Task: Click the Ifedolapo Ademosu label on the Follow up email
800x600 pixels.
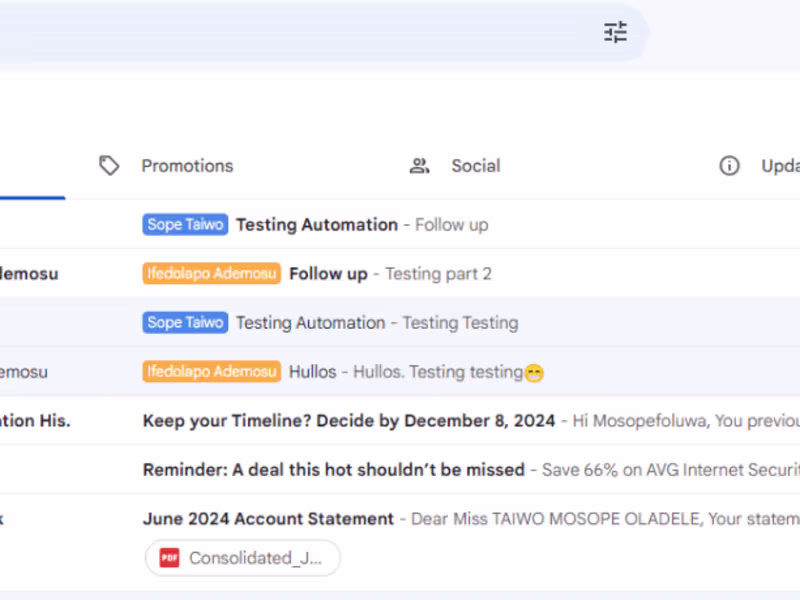Action: (211, 274)
